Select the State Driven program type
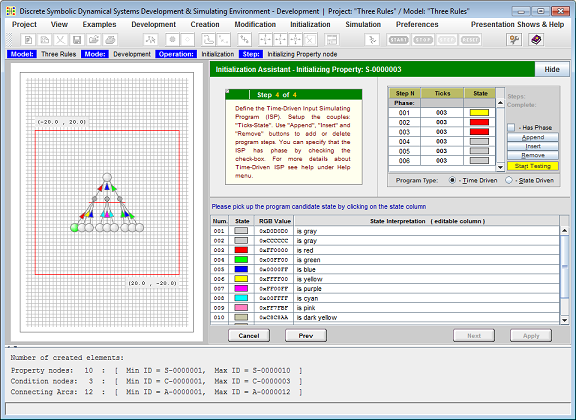The width and height of the screenshot is (576, 420). [509, 180]
